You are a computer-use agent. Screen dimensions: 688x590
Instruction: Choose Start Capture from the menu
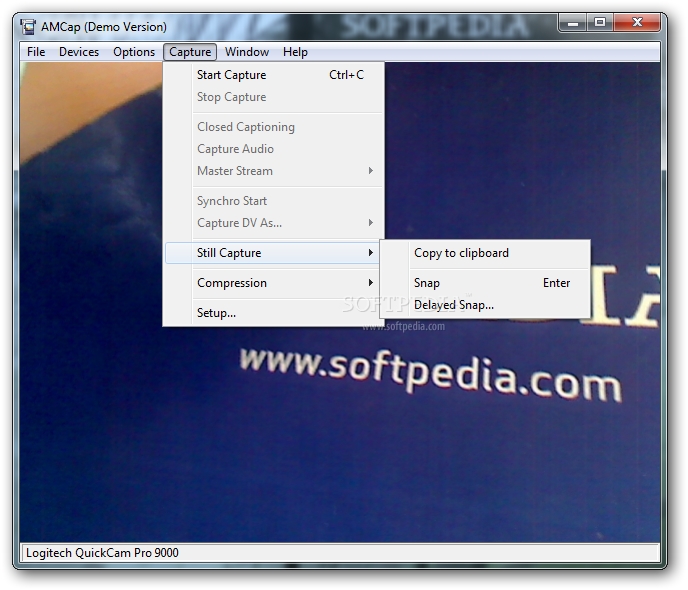273,75
